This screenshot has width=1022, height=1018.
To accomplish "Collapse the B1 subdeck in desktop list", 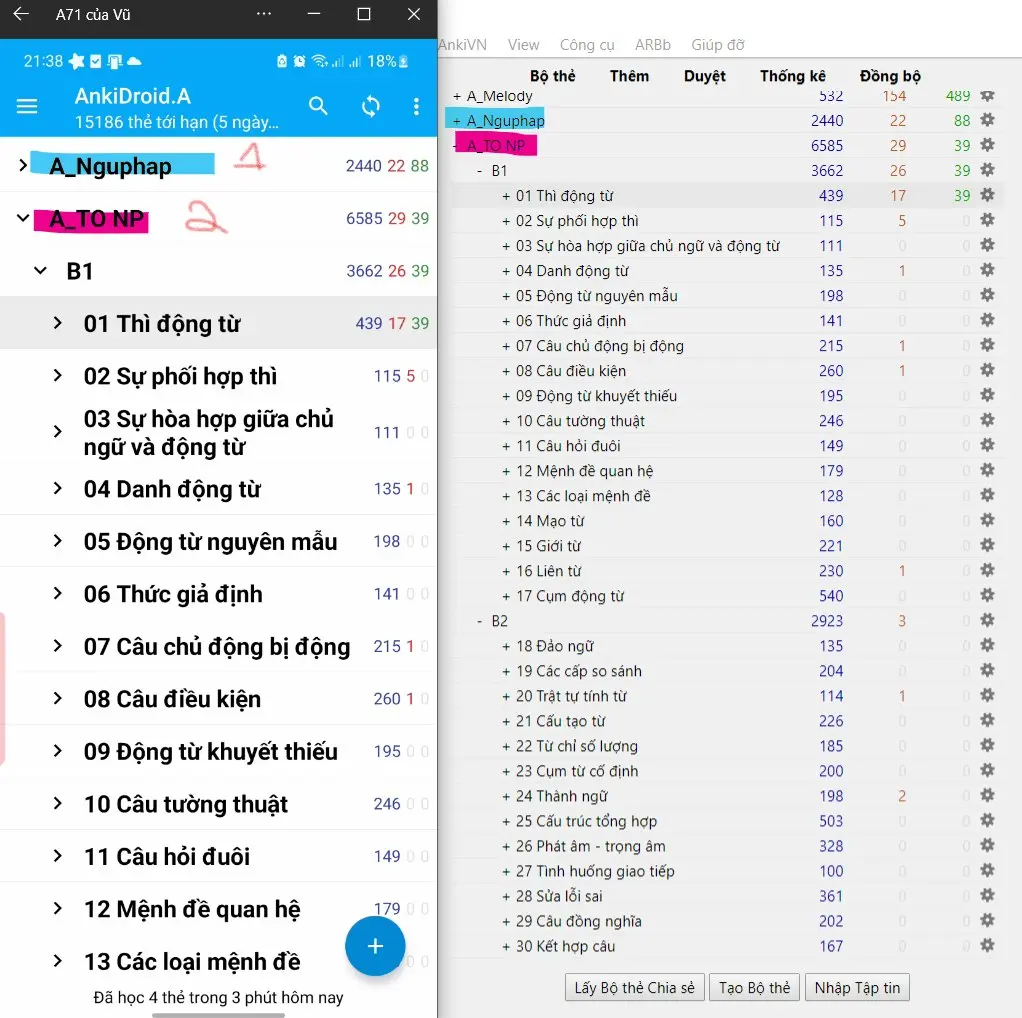I will pos(481,171).
